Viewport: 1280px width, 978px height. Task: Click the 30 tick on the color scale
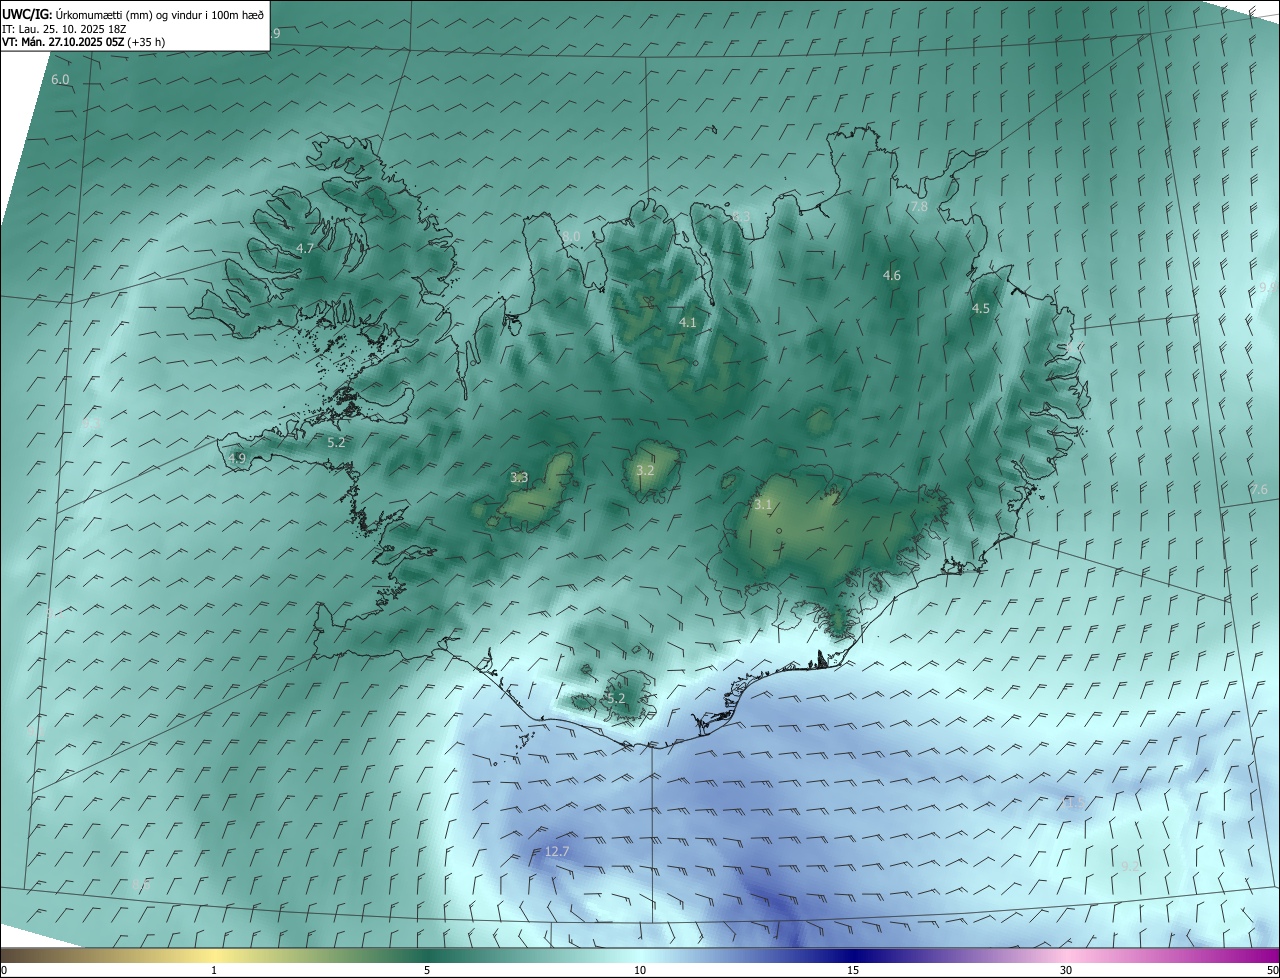[1066, 970]
